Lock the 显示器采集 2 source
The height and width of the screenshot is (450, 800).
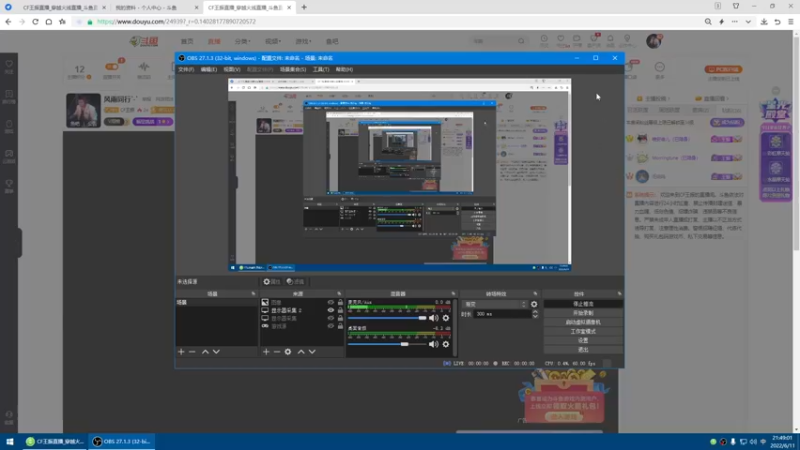click(x=340, y=310)
